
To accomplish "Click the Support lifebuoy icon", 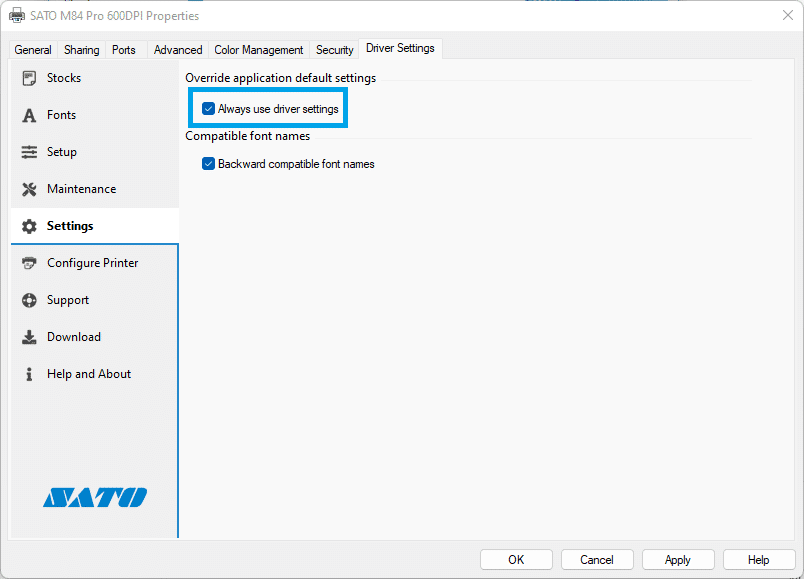I will 29,300.
